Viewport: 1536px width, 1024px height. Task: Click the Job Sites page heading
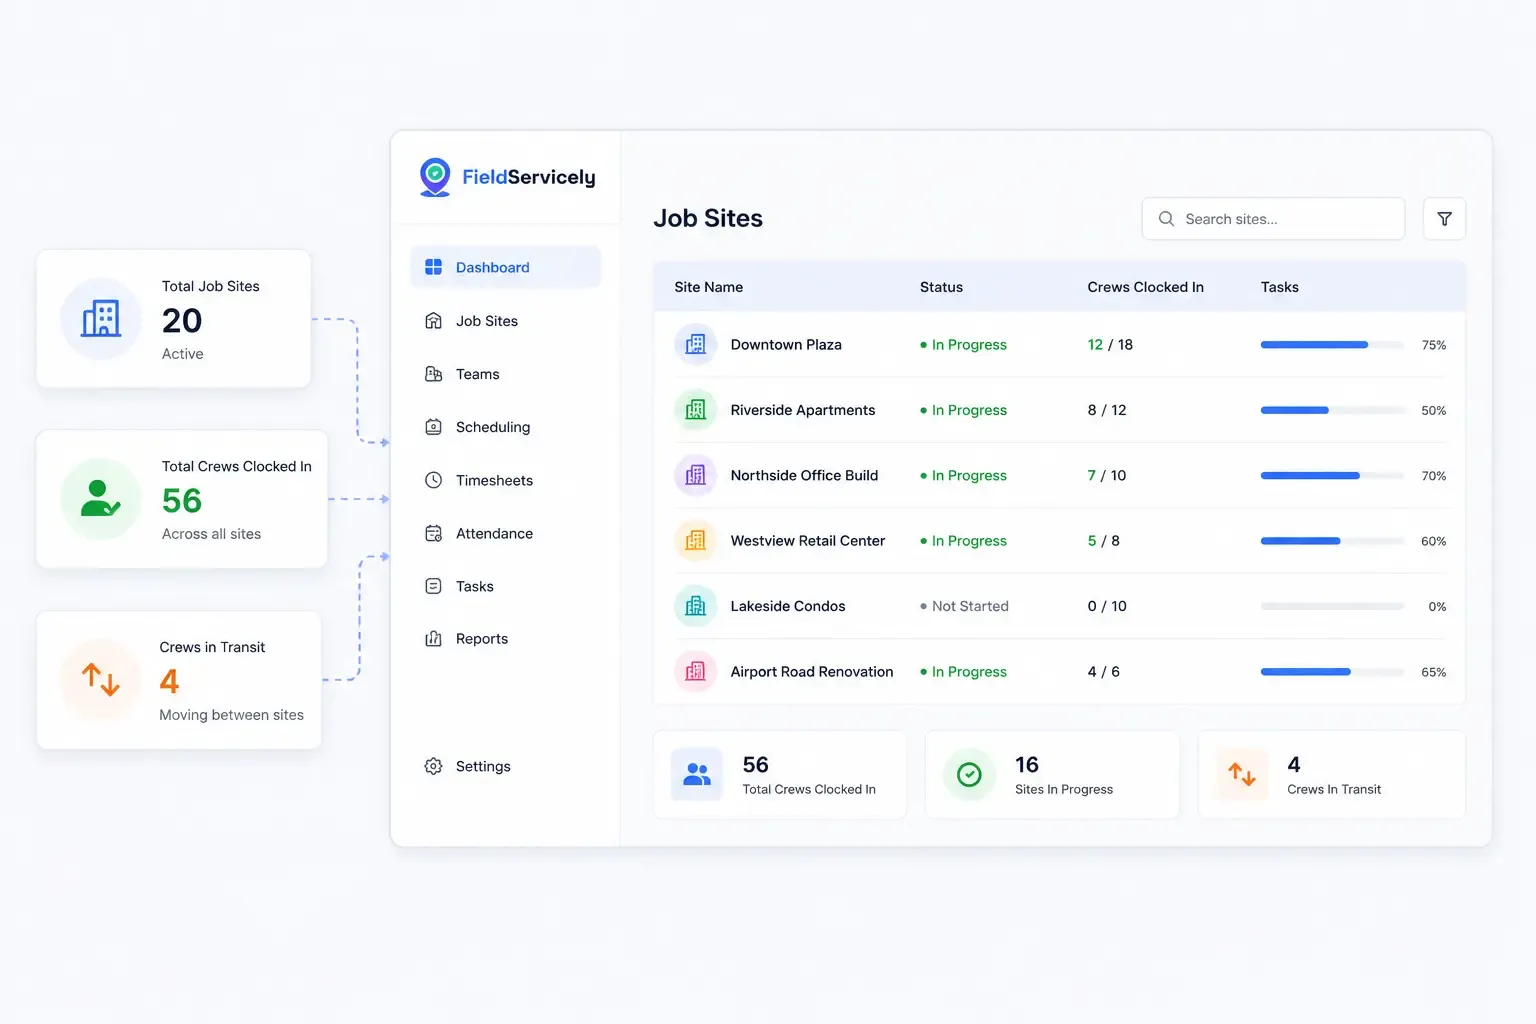pyautogui.click(x=708, y=218)
